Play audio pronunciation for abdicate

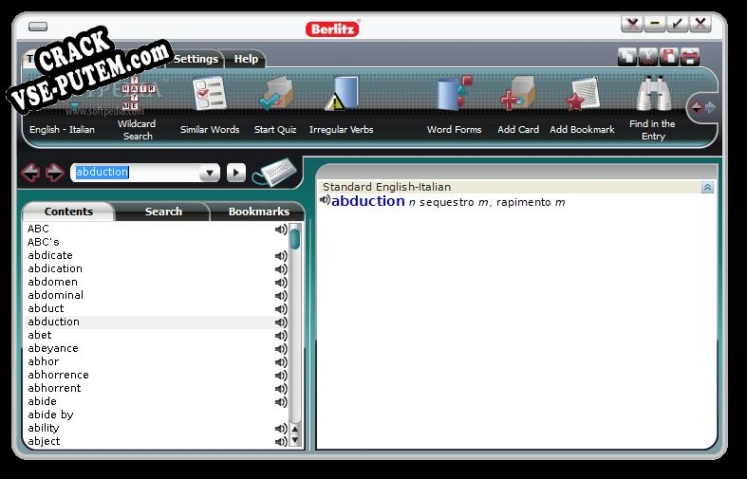281,256
